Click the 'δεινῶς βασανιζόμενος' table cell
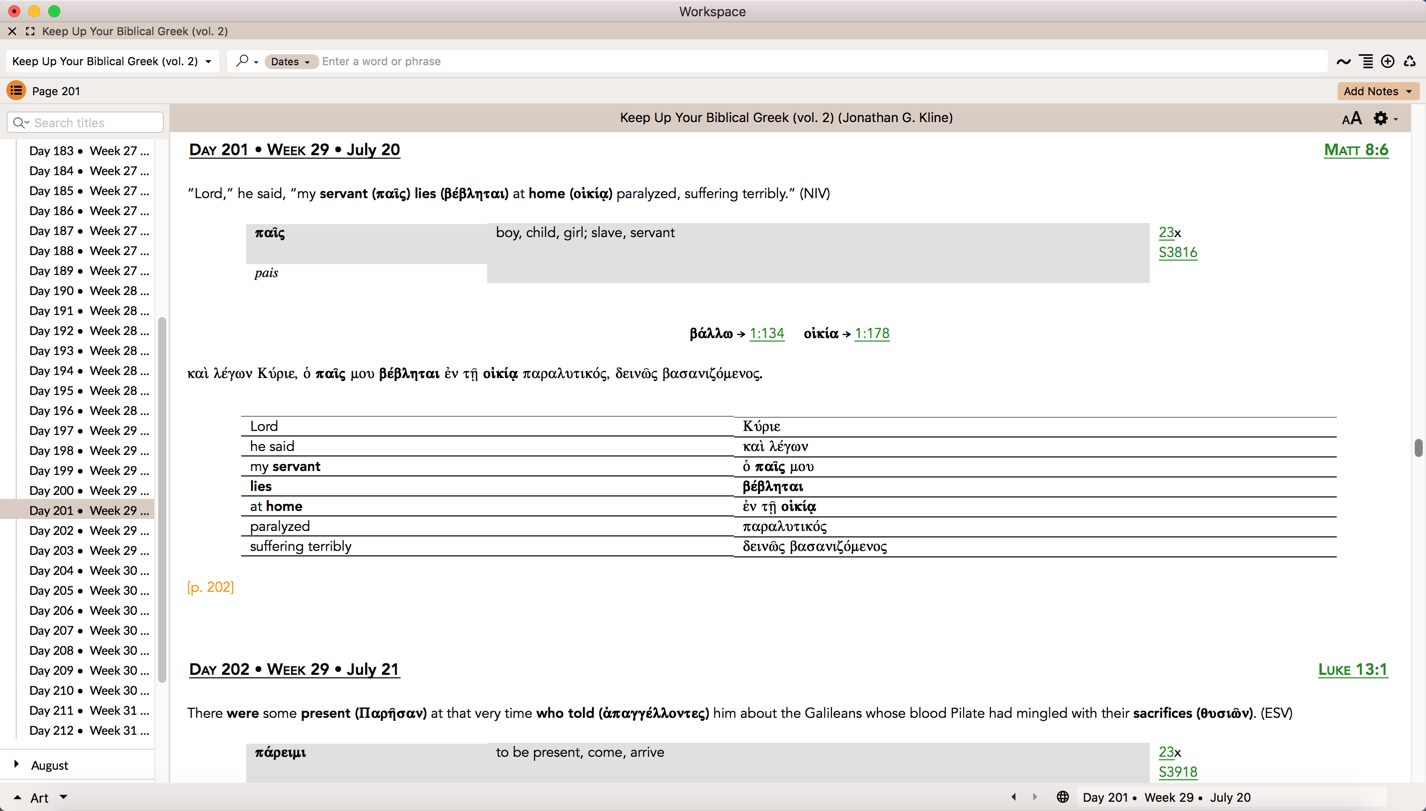 click(x=1035, y=547)
